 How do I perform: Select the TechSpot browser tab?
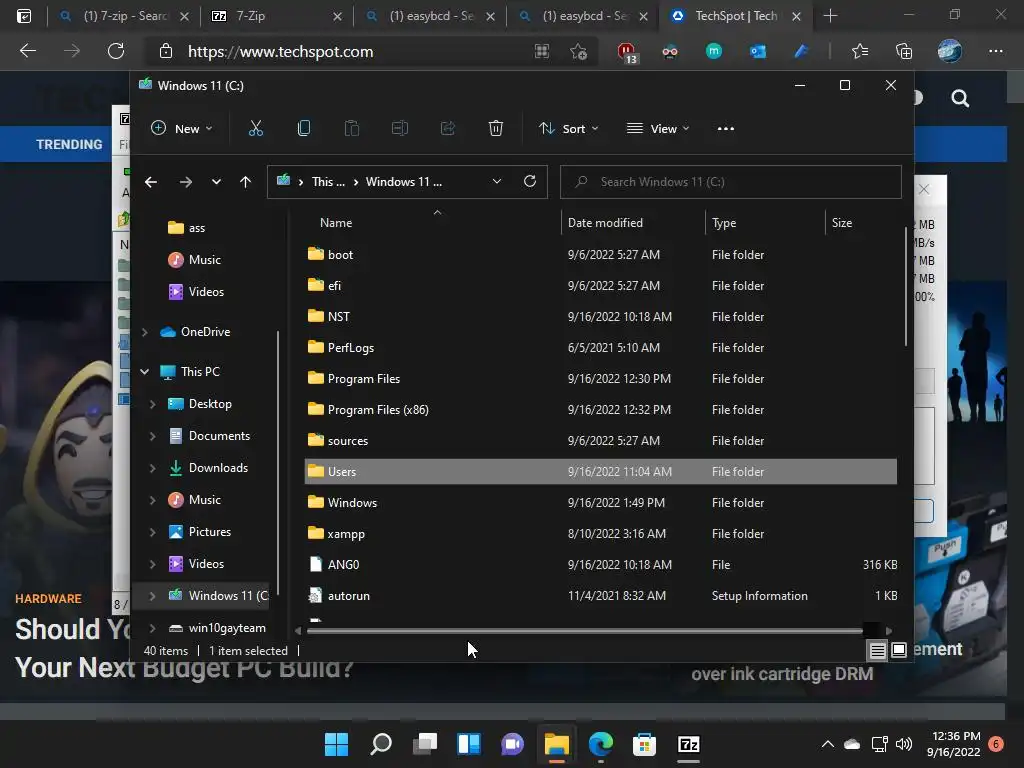pyautogui.click(x=737, y=16)
